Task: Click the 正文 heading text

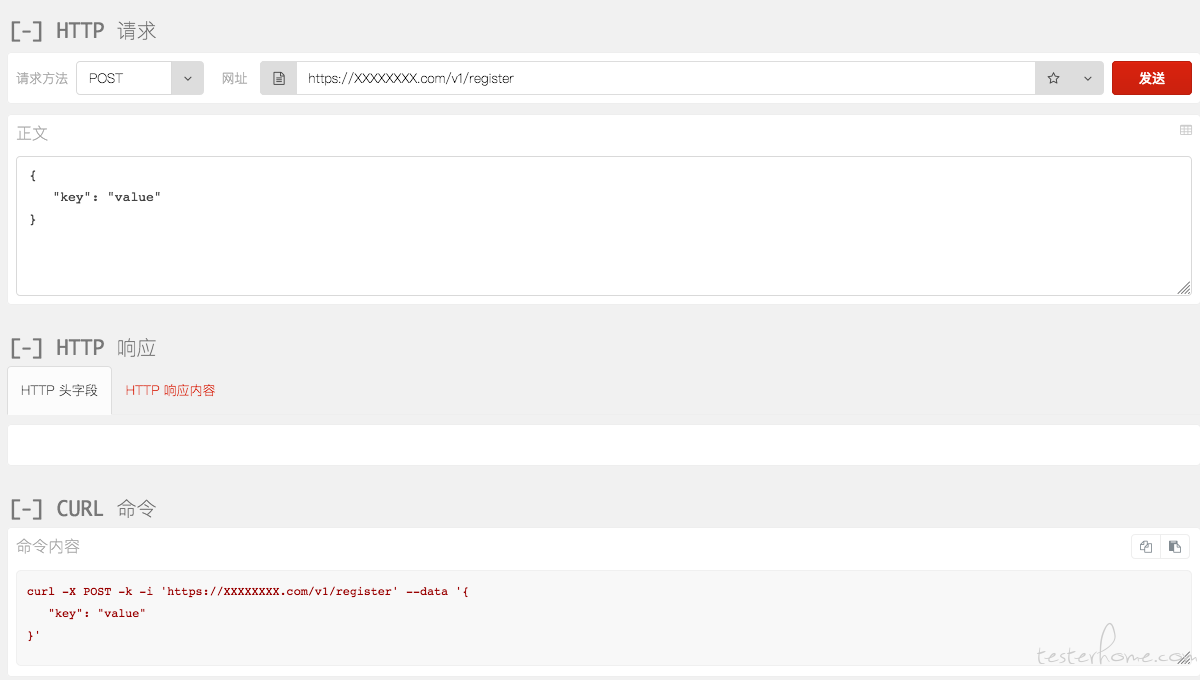Action: [32, 133]
